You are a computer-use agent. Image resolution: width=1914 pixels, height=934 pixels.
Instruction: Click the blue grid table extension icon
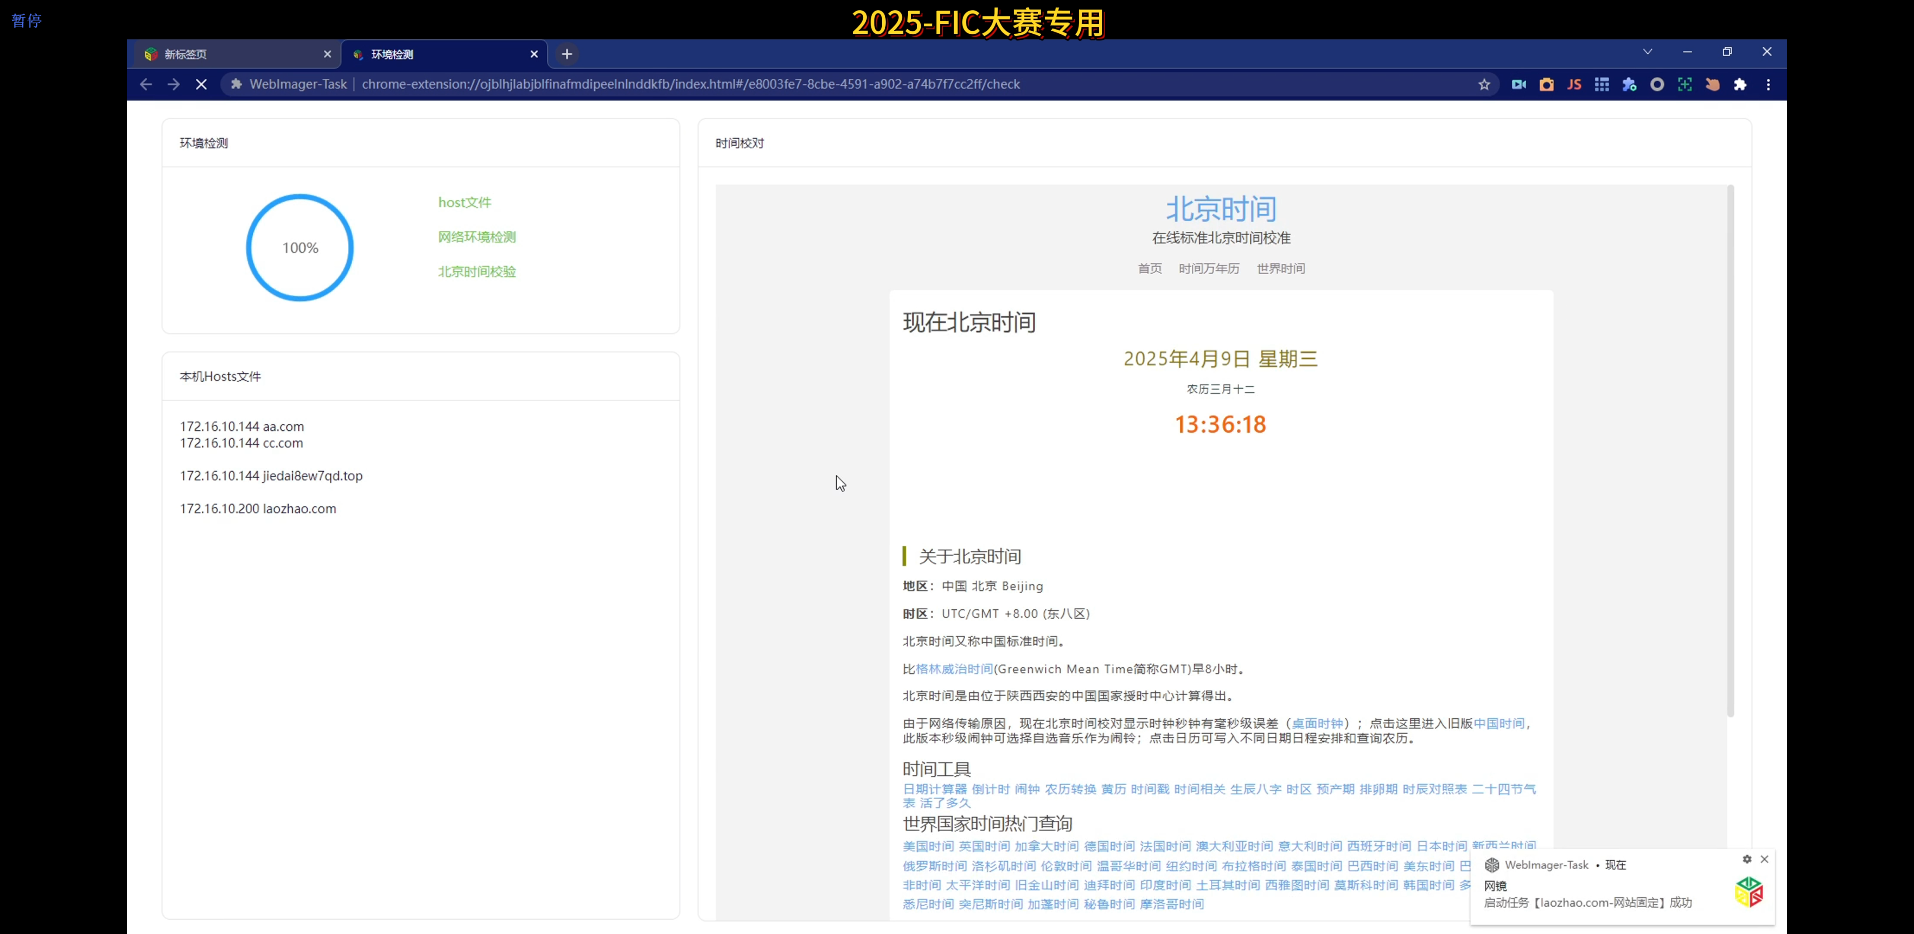coord(1602,85)
